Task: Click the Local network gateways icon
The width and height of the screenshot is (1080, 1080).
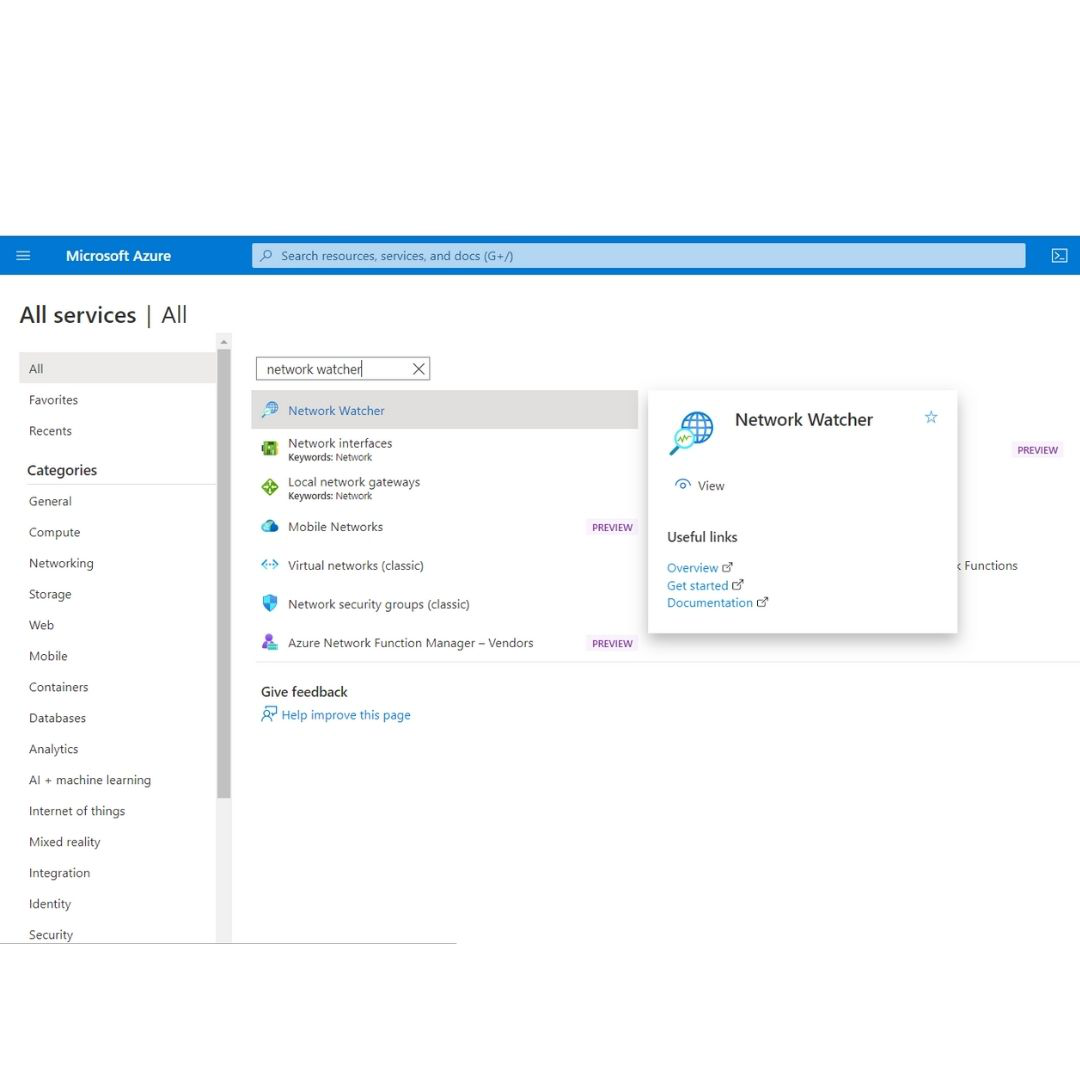Action: (270, 487)
